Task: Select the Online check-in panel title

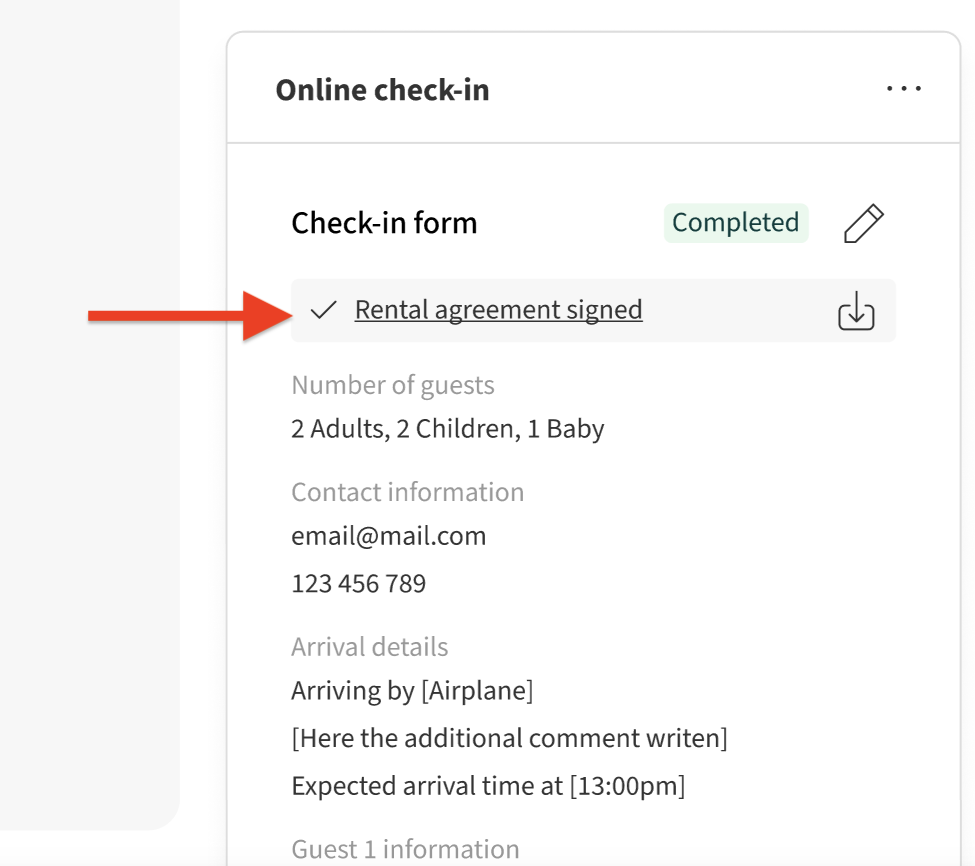Action: coord(382,90)
